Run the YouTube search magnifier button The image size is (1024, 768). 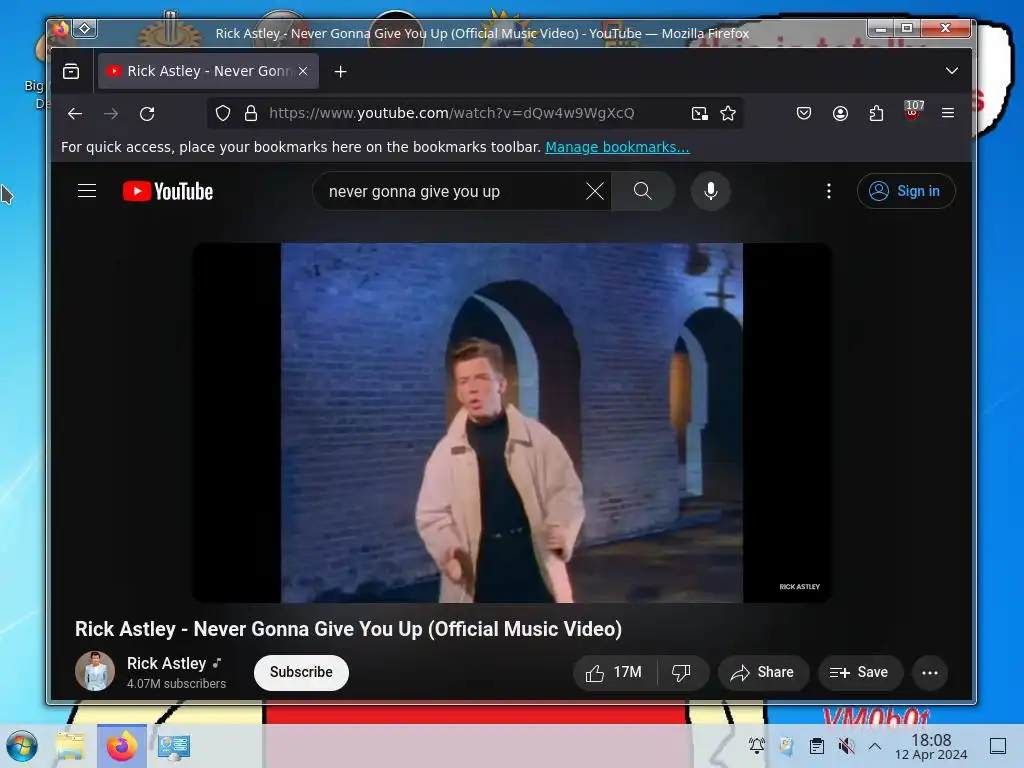[643, 191]
